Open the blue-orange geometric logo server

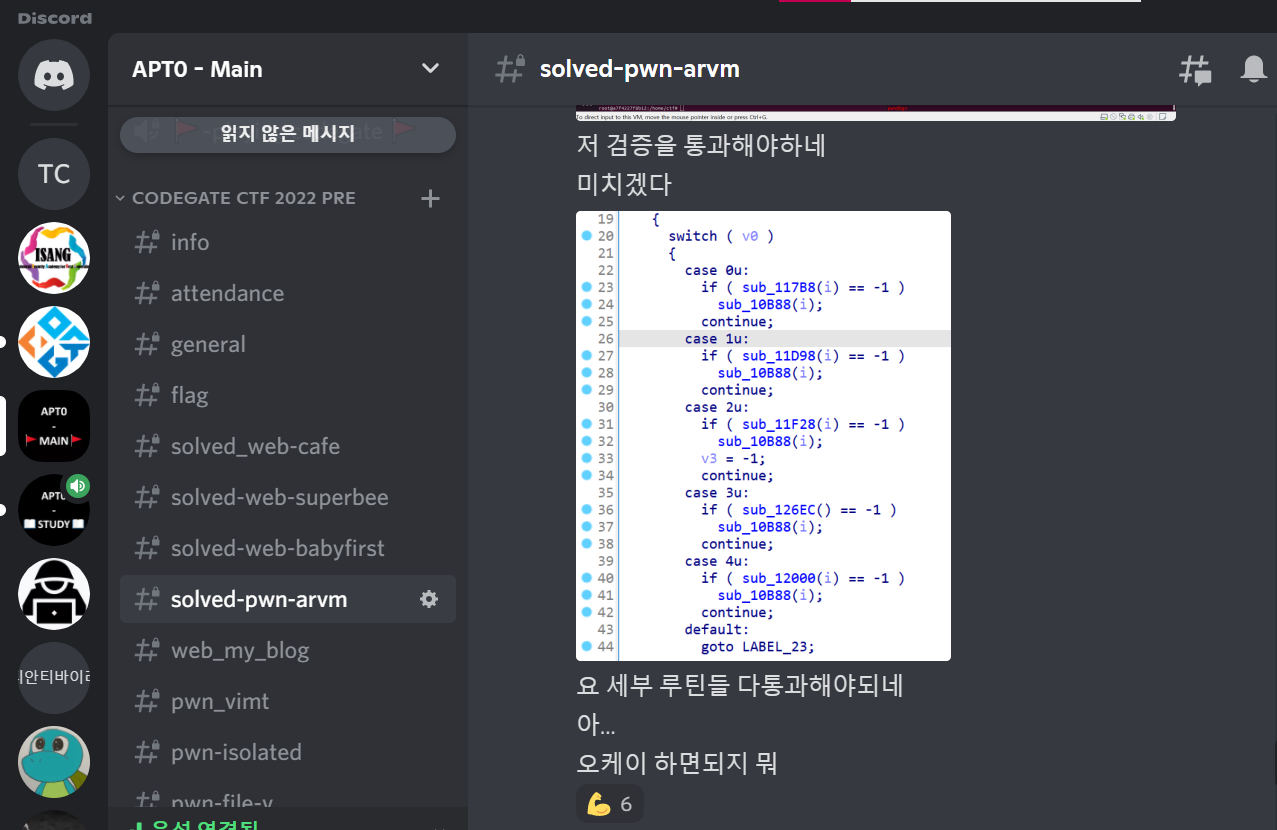54,342
